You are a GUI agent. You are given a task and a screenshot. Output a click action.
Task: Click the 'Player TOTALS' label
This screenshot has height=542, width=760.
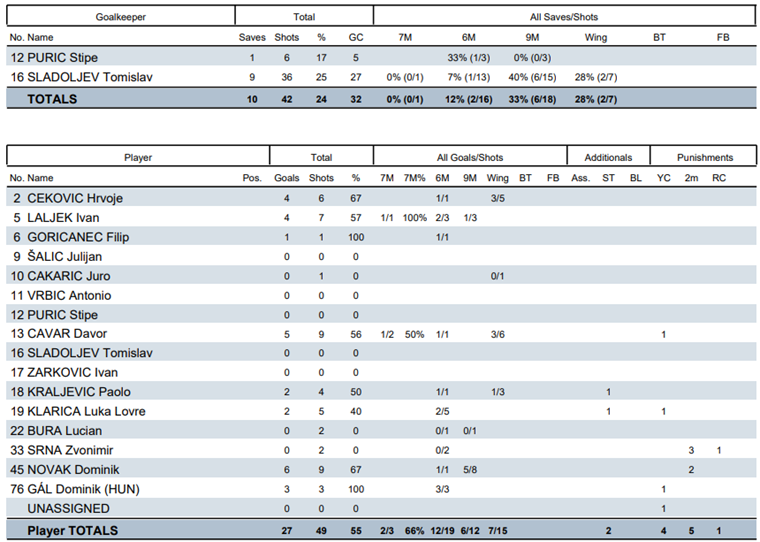[x=72, y=531]
